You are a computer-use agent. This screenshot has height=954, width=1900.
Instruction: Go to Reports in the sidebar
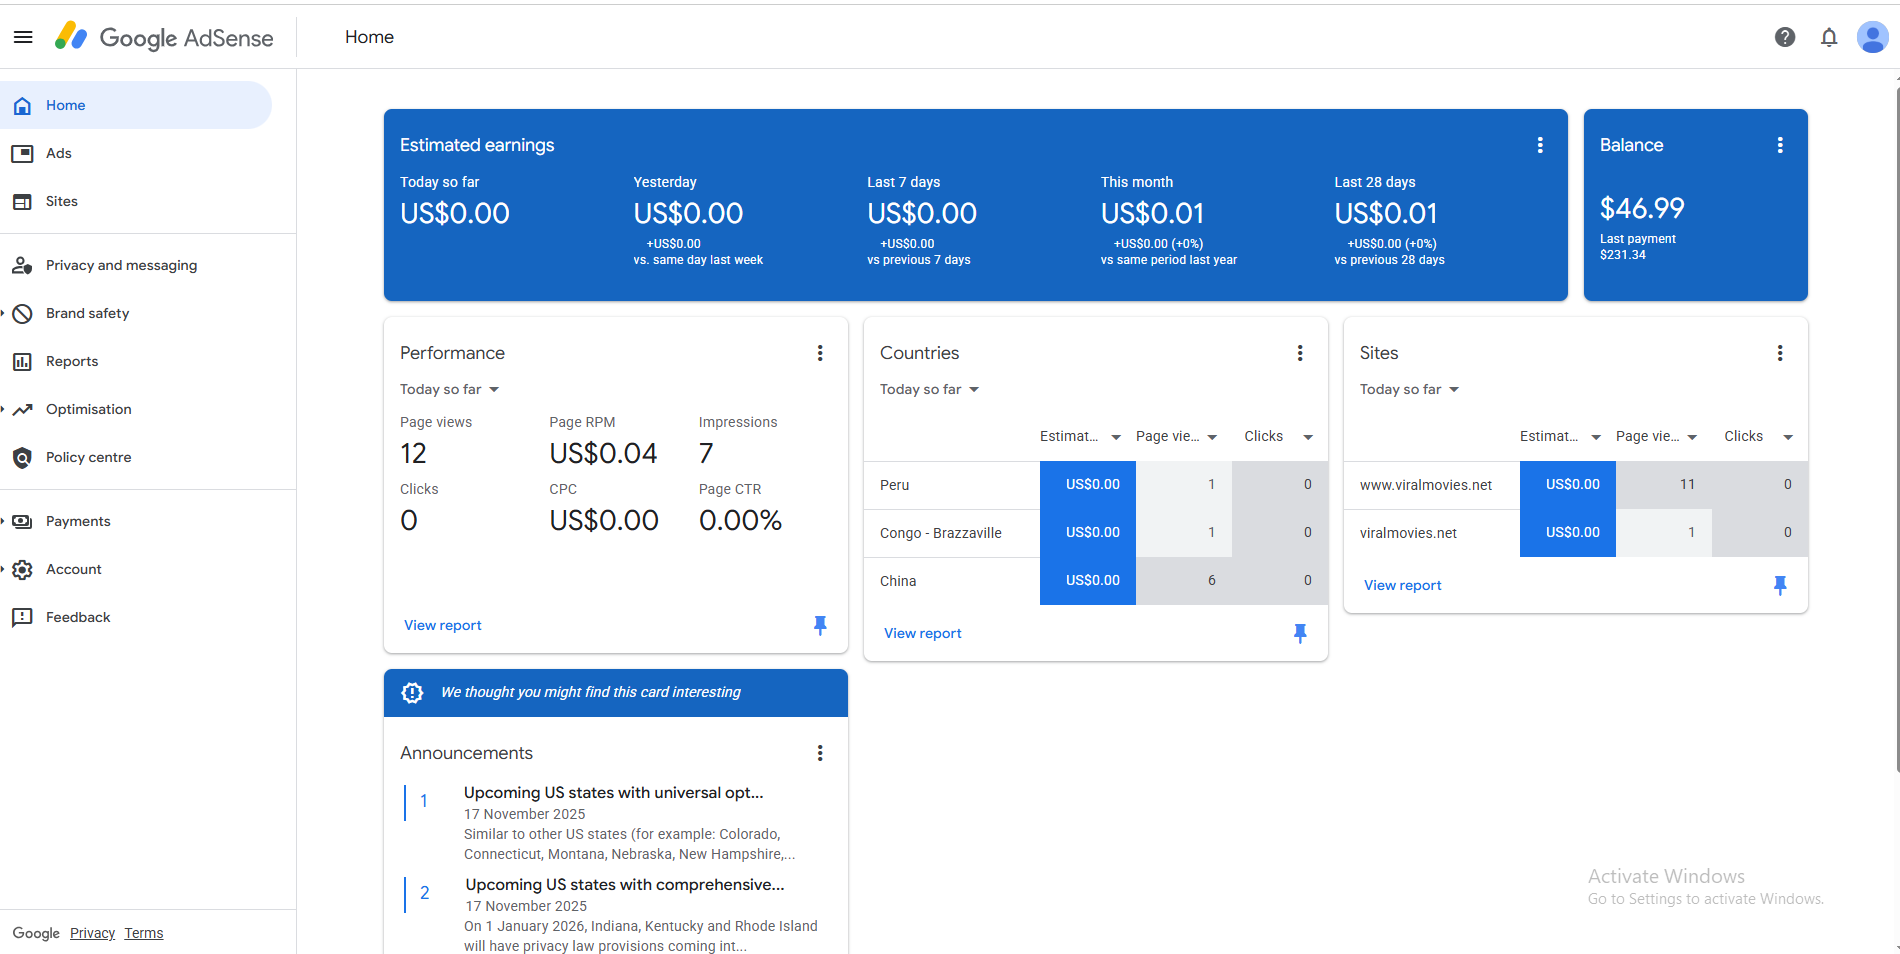point(72,361)
